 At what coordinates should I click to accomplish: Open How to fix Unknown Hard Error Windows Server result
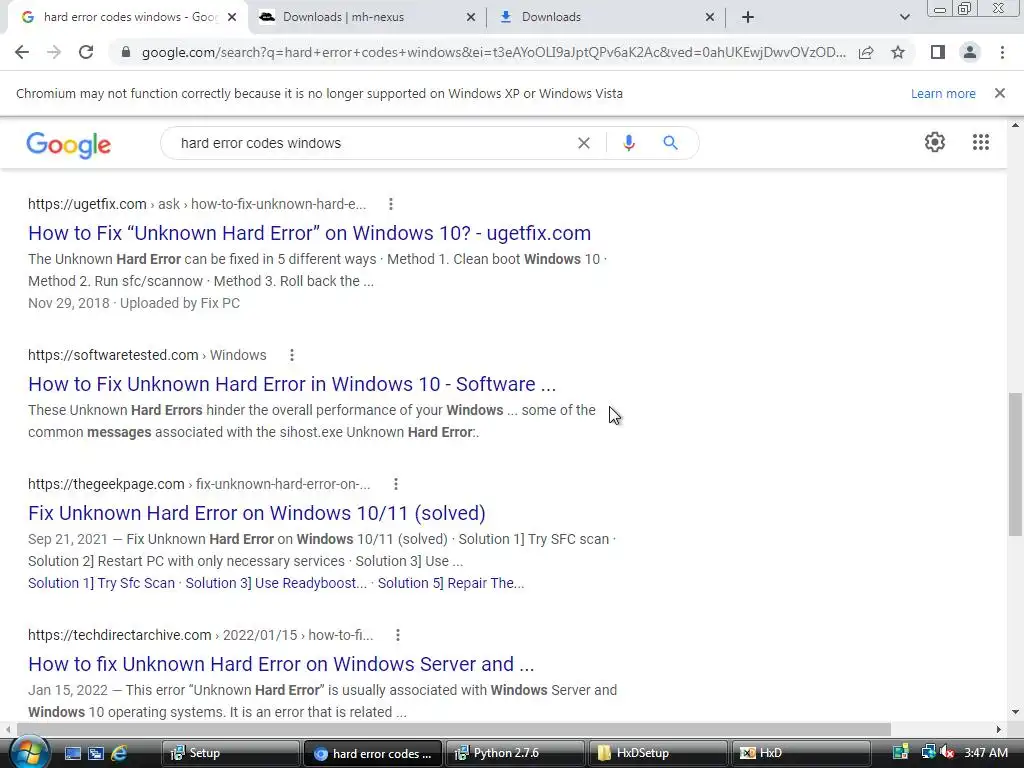(x=281, y=664)
